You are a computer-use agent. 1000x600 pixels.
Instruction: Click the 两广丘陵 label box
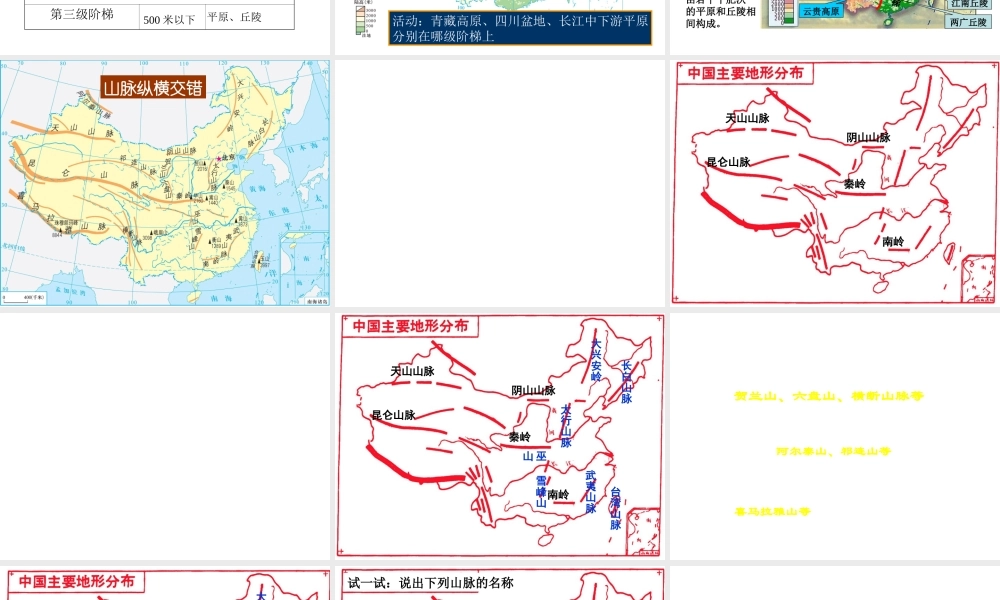click(967, 22)
